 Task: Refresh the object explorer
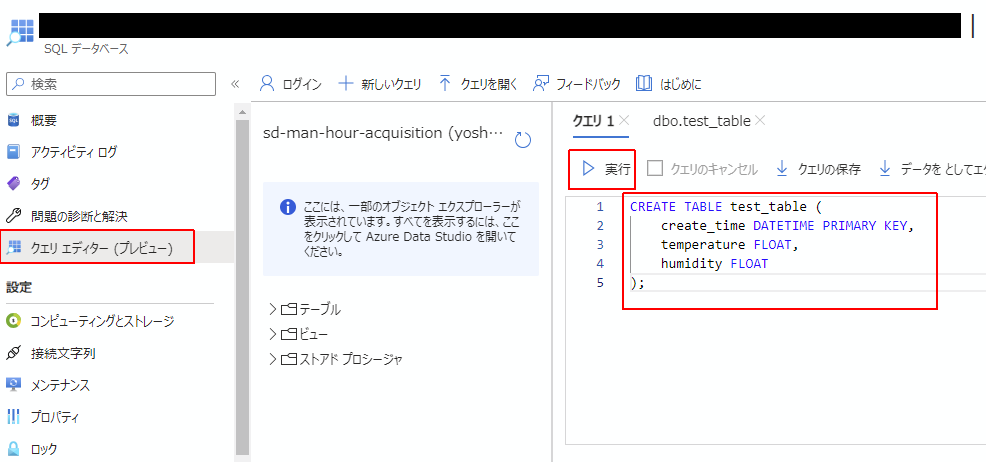523,140
